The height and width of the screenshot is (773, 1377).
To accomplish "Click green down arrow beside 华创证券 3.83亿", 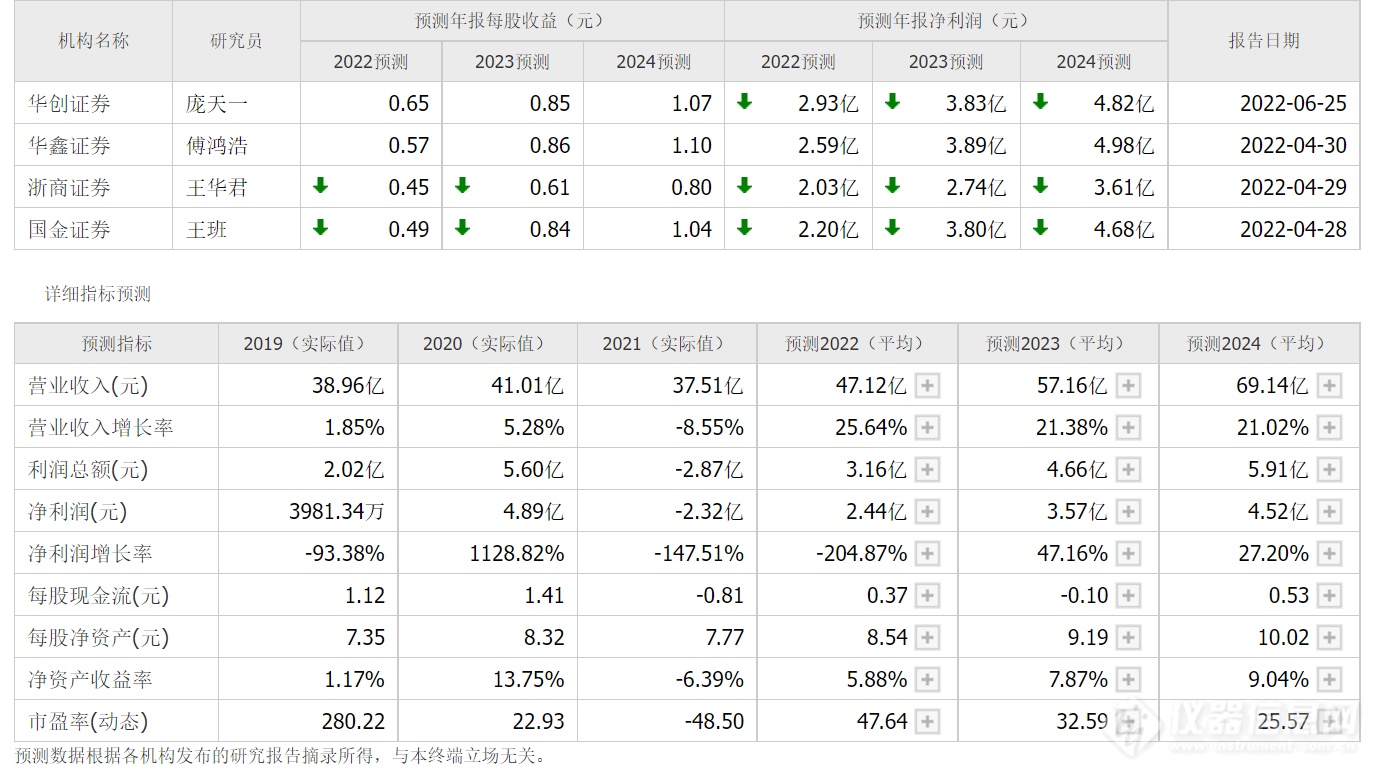I will coord(892,101).
